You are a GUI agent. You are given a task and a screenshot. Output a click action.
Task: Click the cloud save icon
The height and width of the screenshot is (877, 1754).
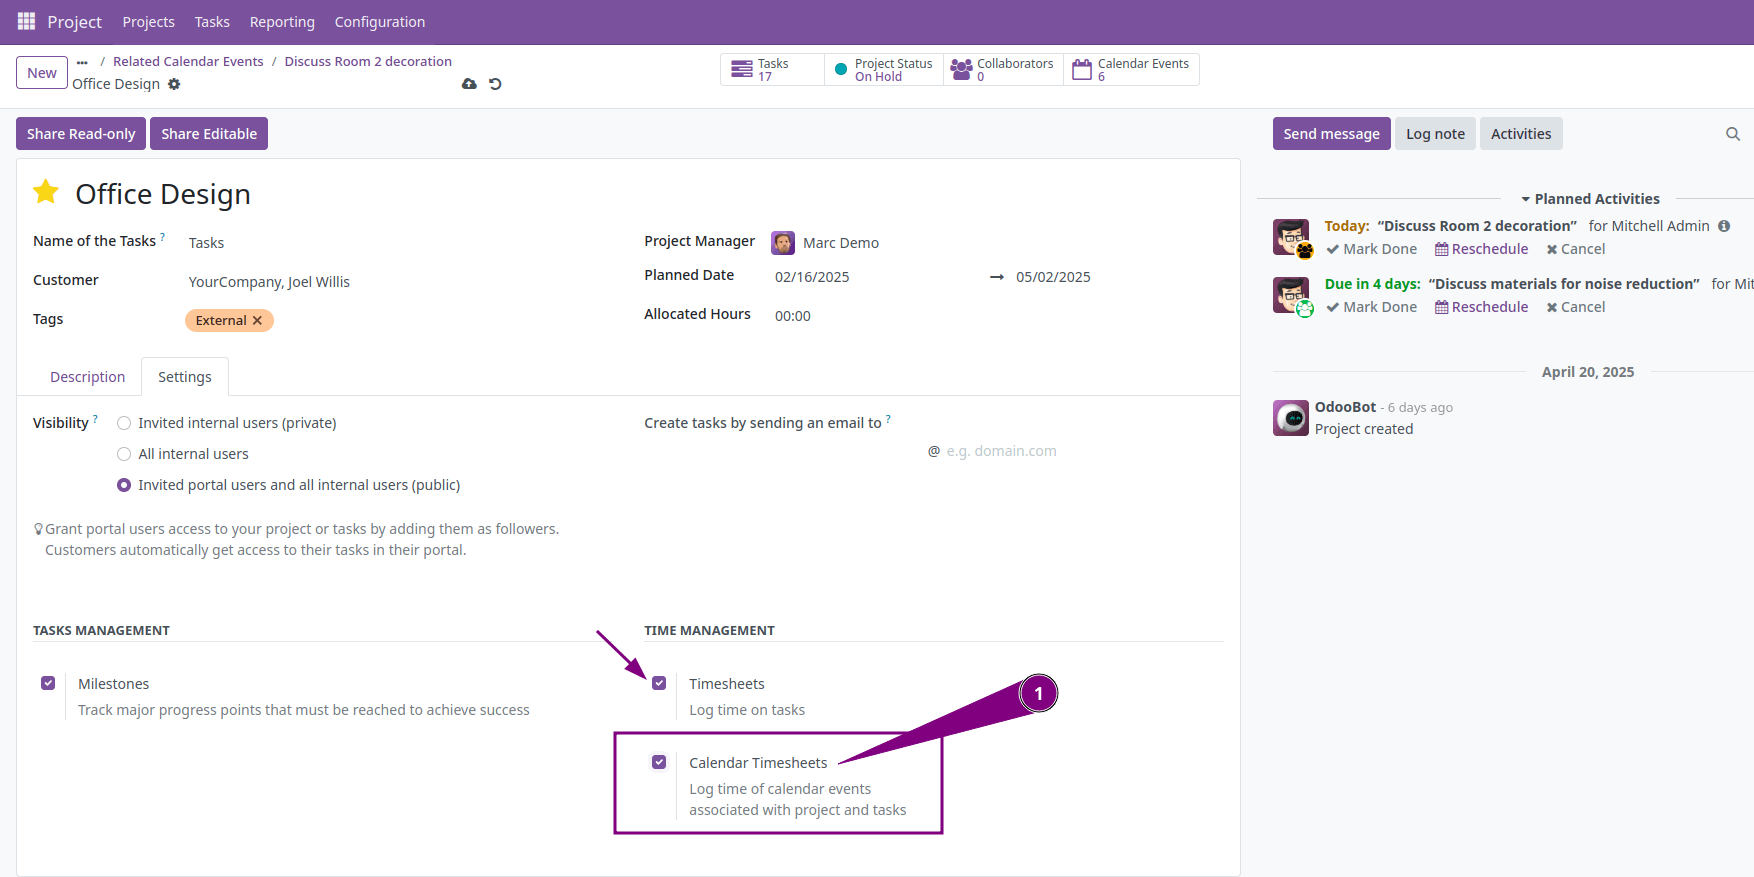coord(469,84)
